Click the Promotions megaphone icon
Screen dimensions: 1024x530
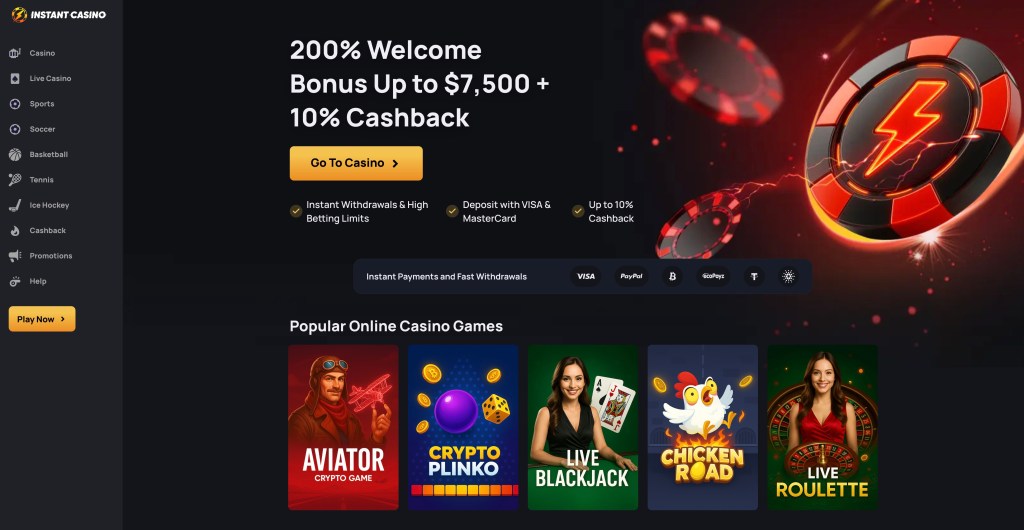pos(14,256)
